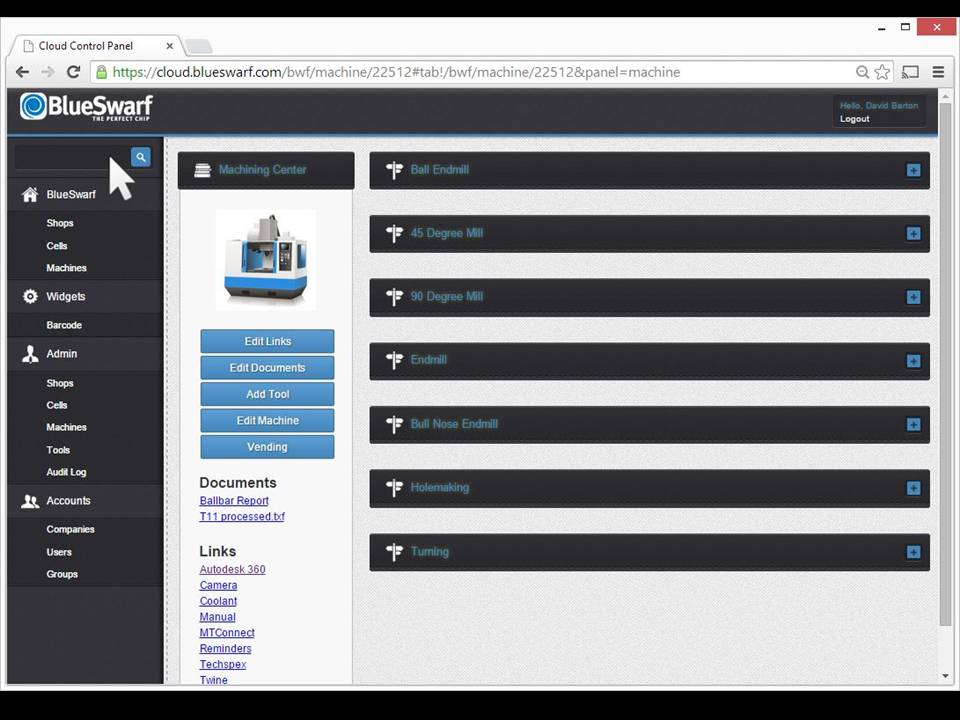This screenshot has width=960, height=720.
Task: Reload the page with refresh icon
Action: tap(73, 72)
